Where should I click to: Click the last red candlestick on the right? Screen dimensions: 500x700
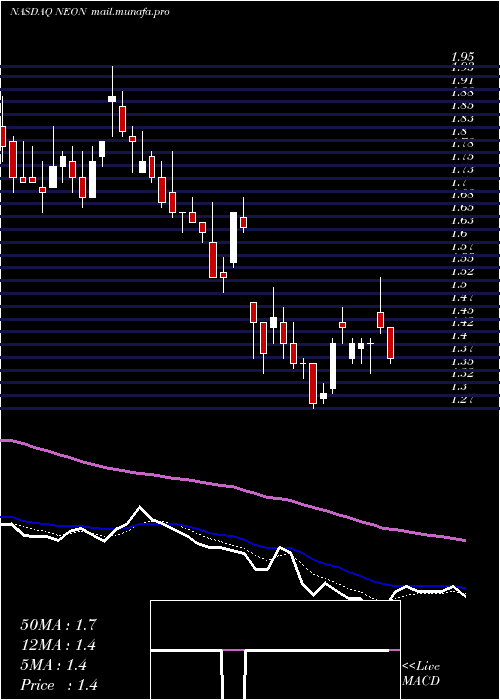[391, 343]
